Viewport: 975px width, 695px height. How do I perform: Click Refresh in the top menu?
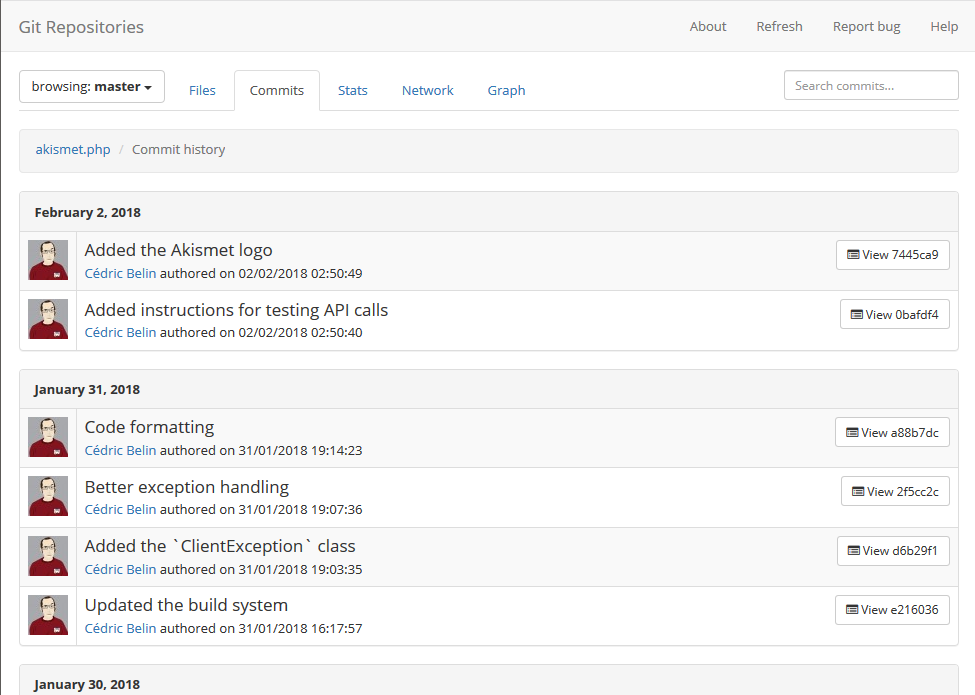[779, 27]
